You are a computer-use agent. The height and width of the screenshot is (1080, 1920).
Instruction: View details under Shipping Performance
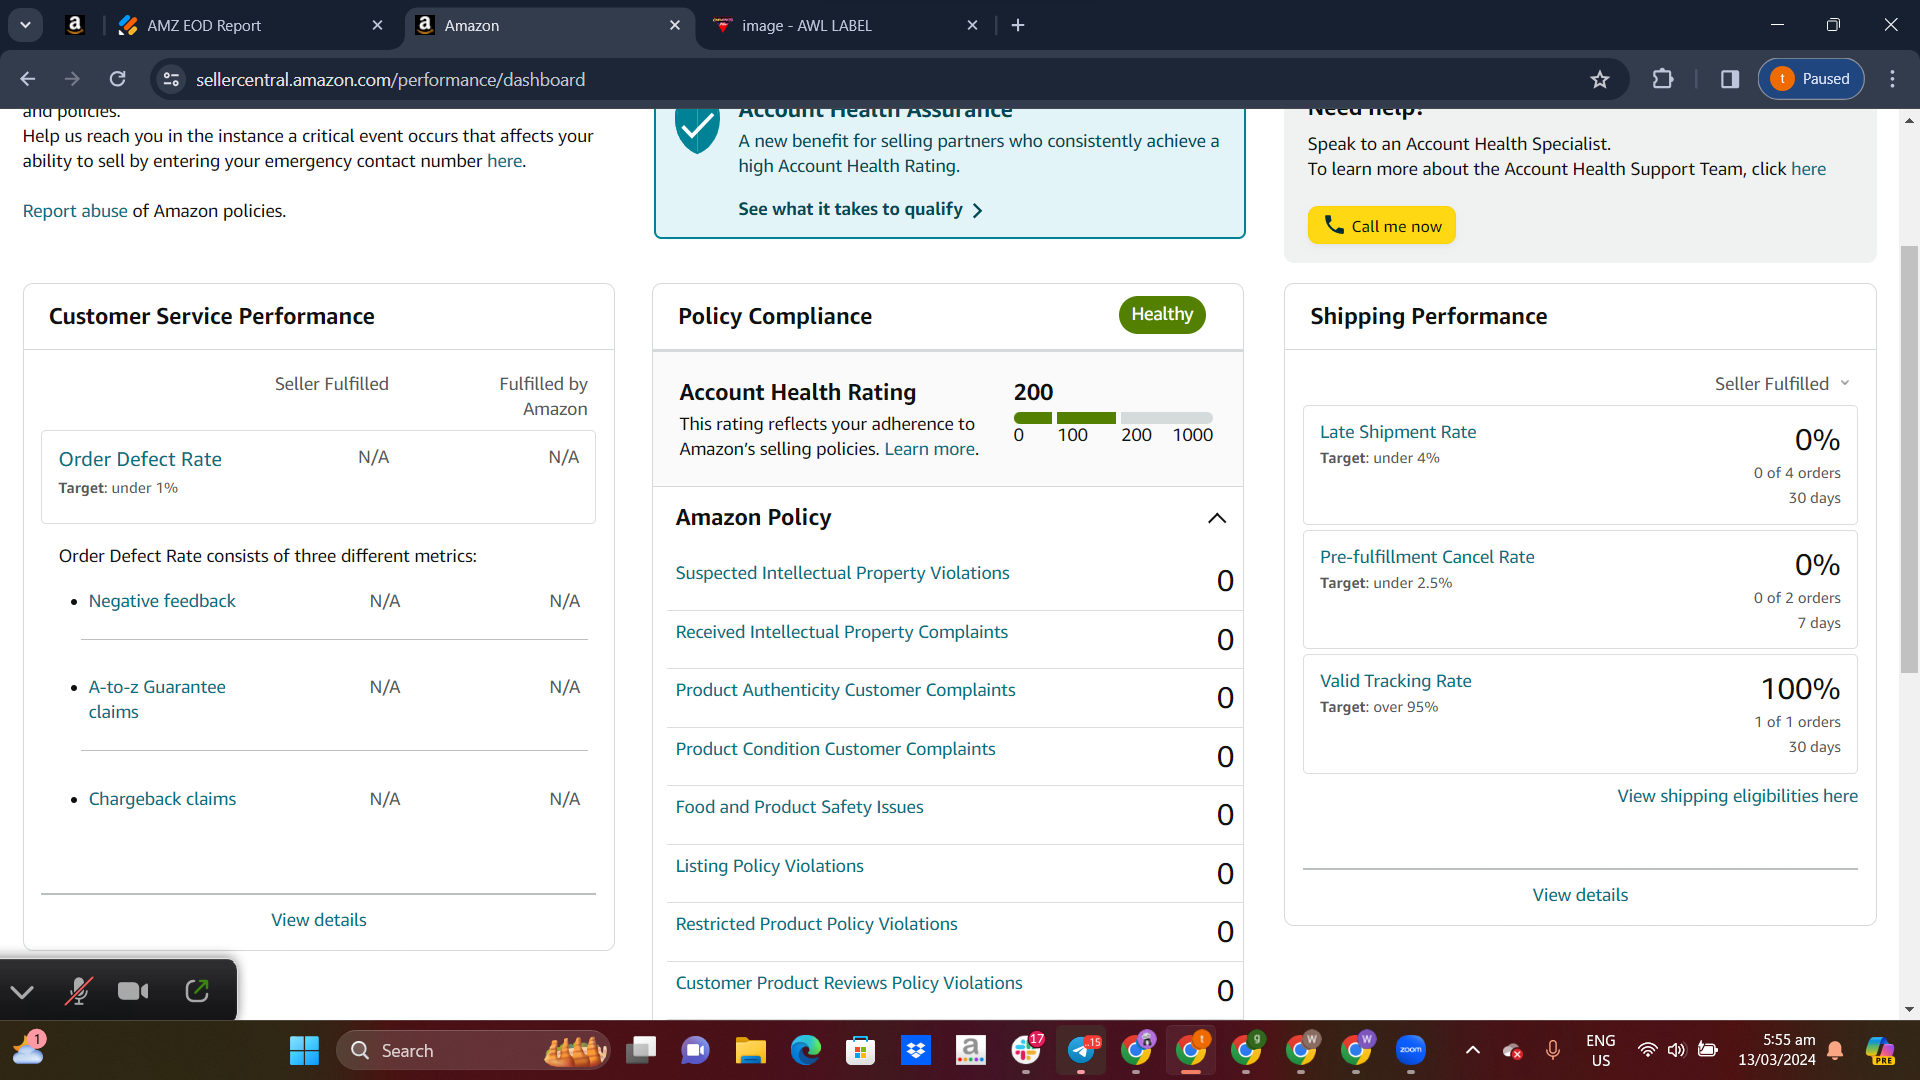click(x=1580, y=895)
